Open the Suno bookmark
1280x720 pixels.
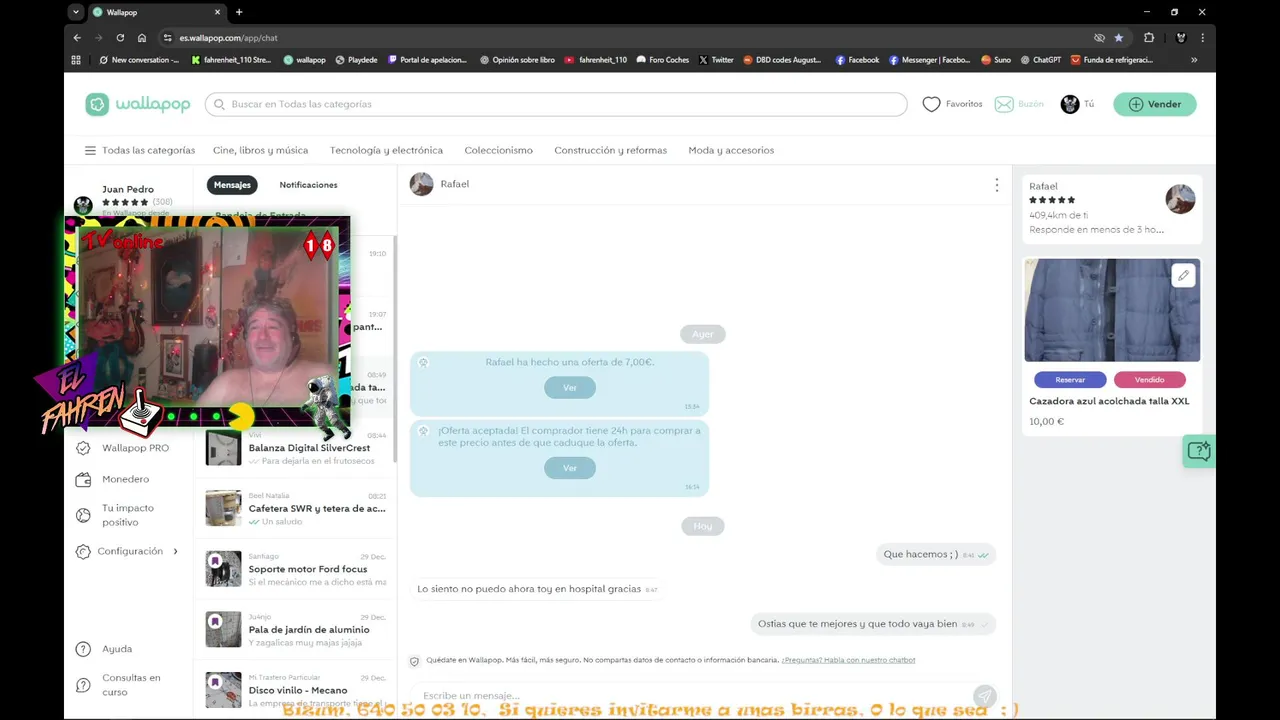coord(996,60)
